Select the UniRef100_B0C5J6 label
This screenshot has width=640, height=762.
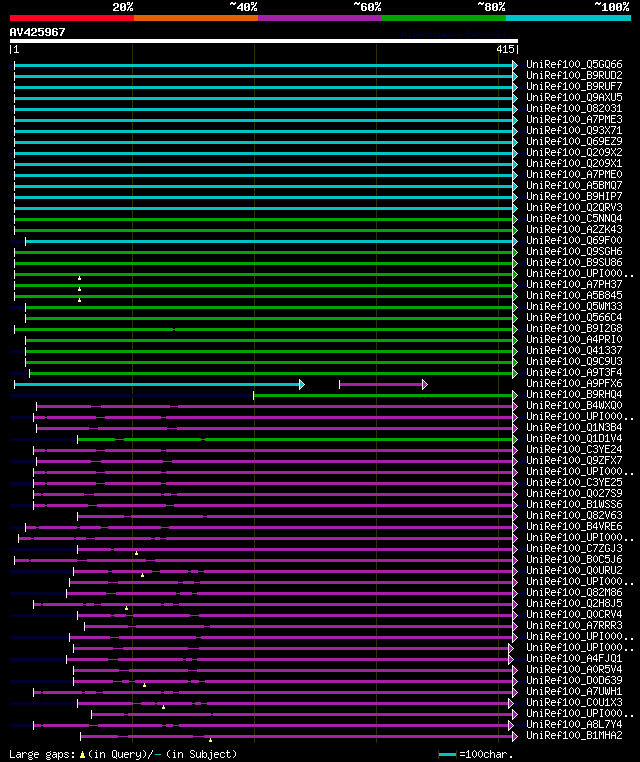point(574,559)
